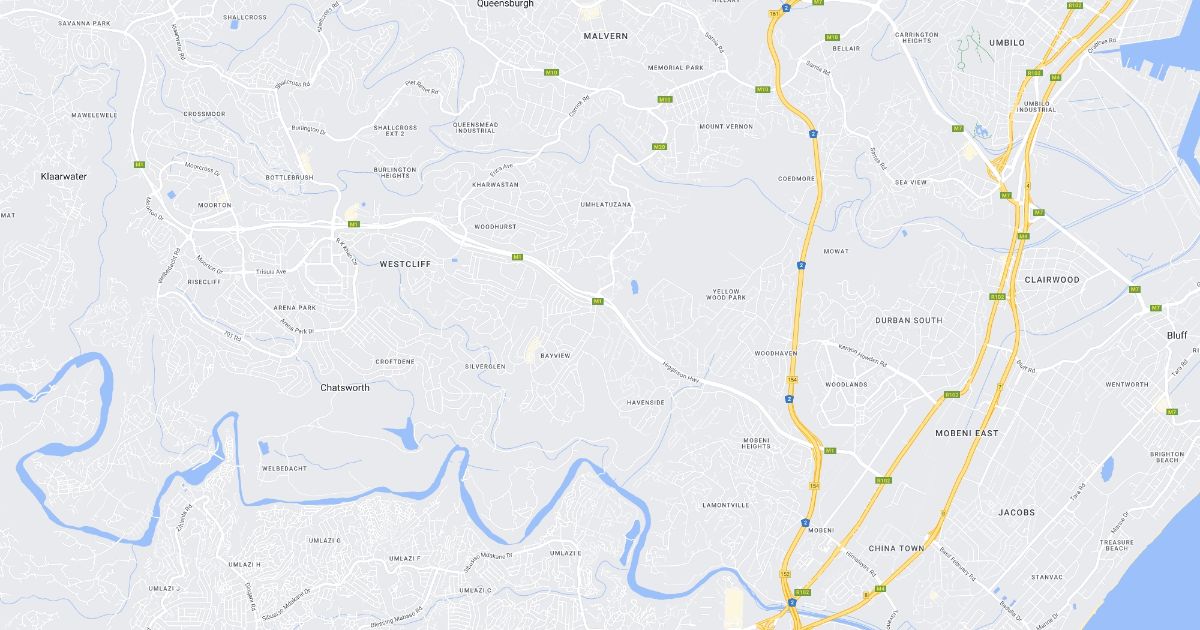Select the LAMONTVILLE label

726,505
